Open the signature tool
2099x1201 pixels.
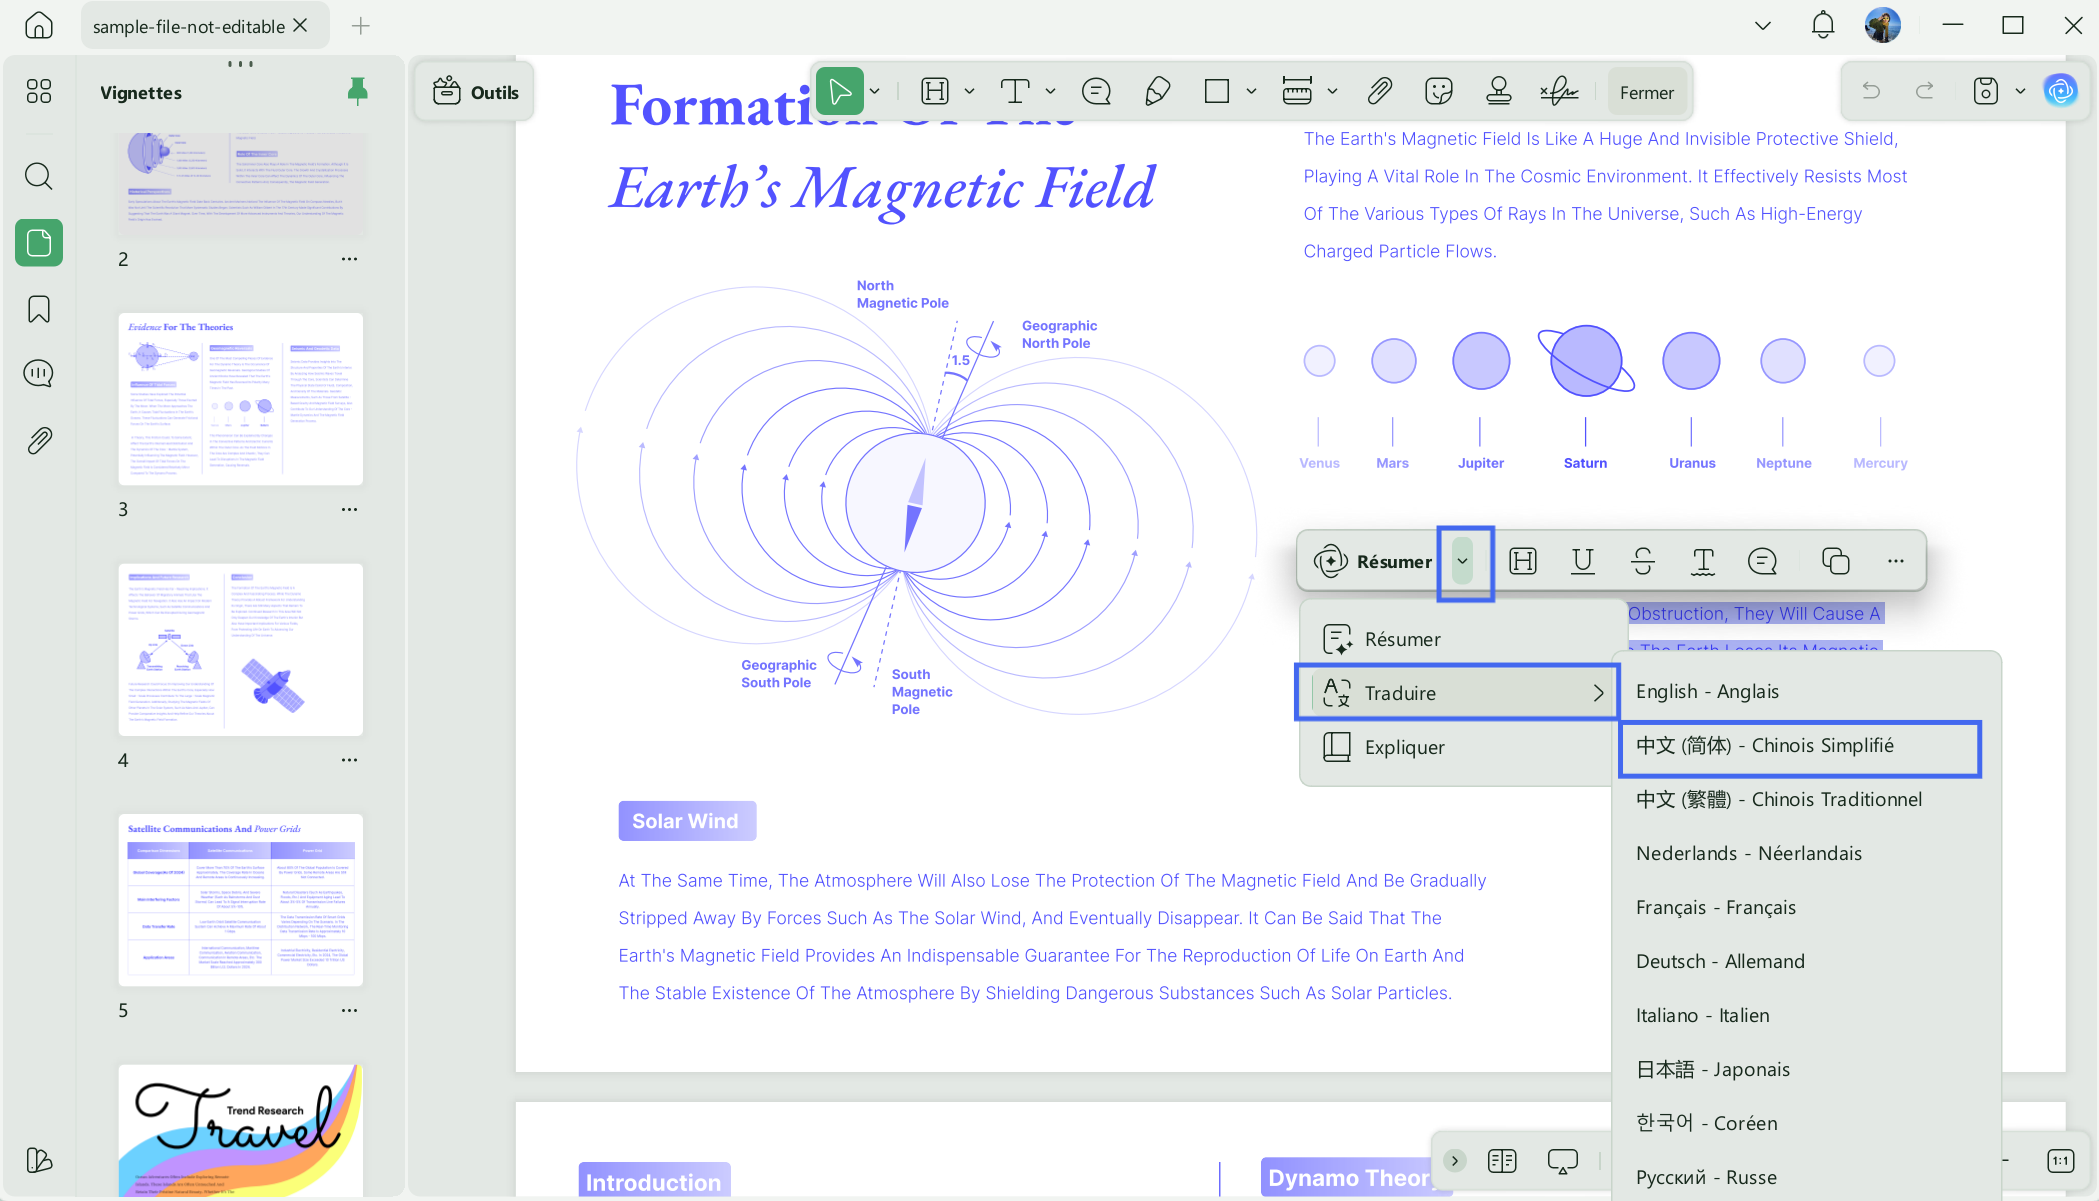(x=1559, y=92)
